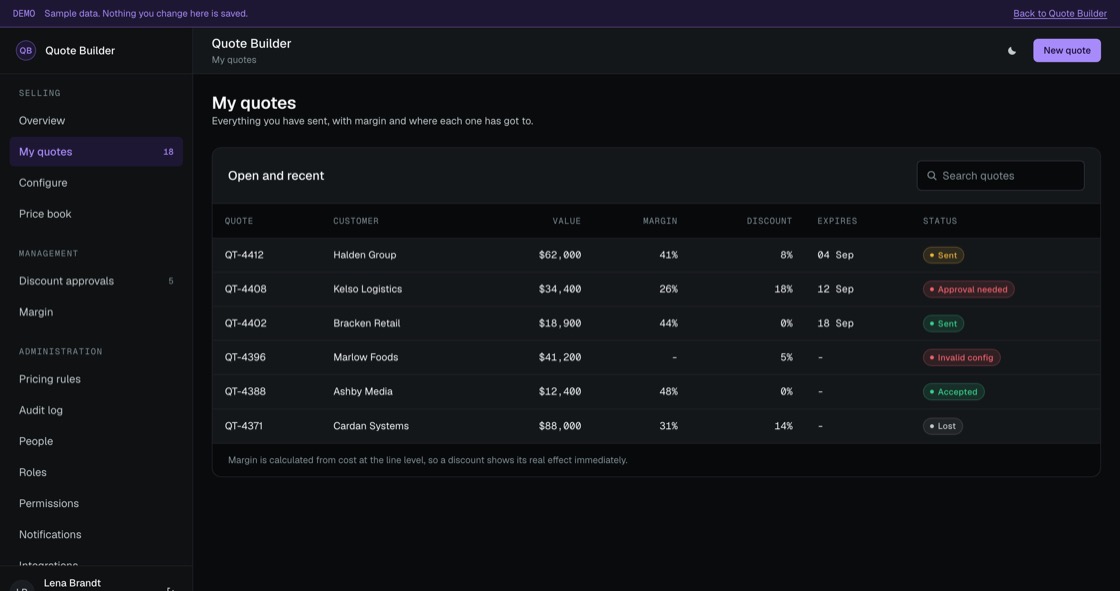Click the Value column header
Image resolution: width=1120 pixels, height=591 pixels.
[566, 221]
